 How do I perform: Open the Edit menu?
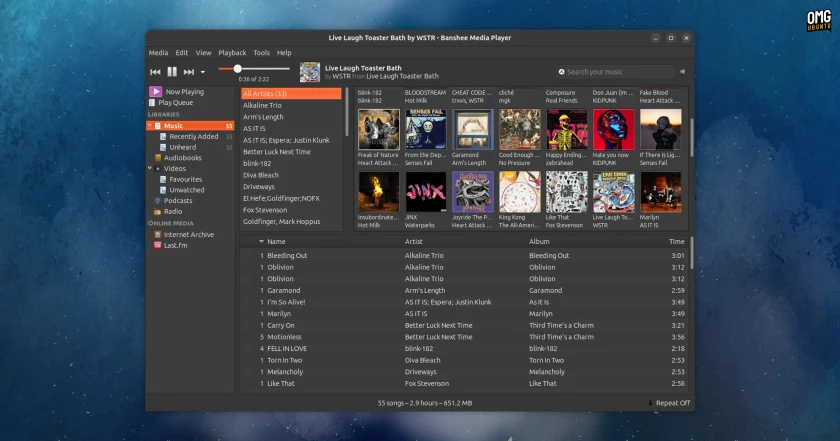pyautogui.click(x=182, y=53)
